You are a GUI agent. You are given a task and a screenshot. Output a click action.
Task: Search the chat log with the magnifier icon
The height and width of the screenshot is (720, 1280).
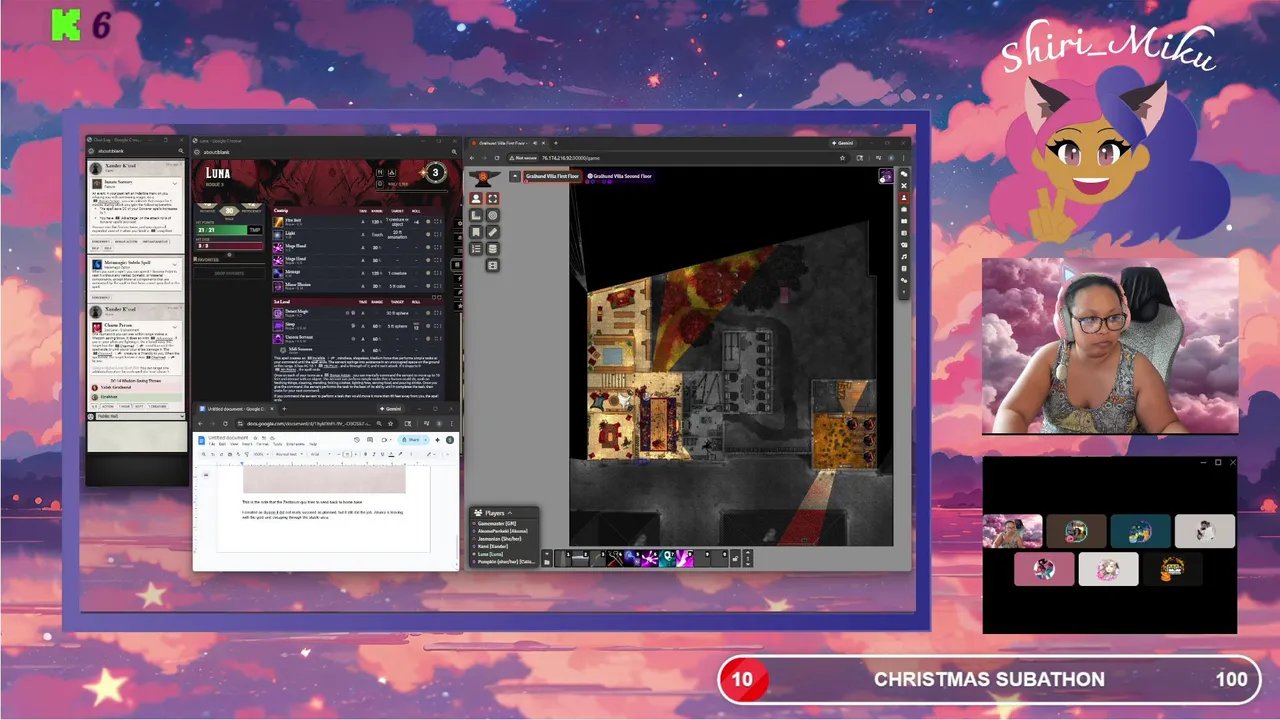pyautogui.click(x=181, y=151)
